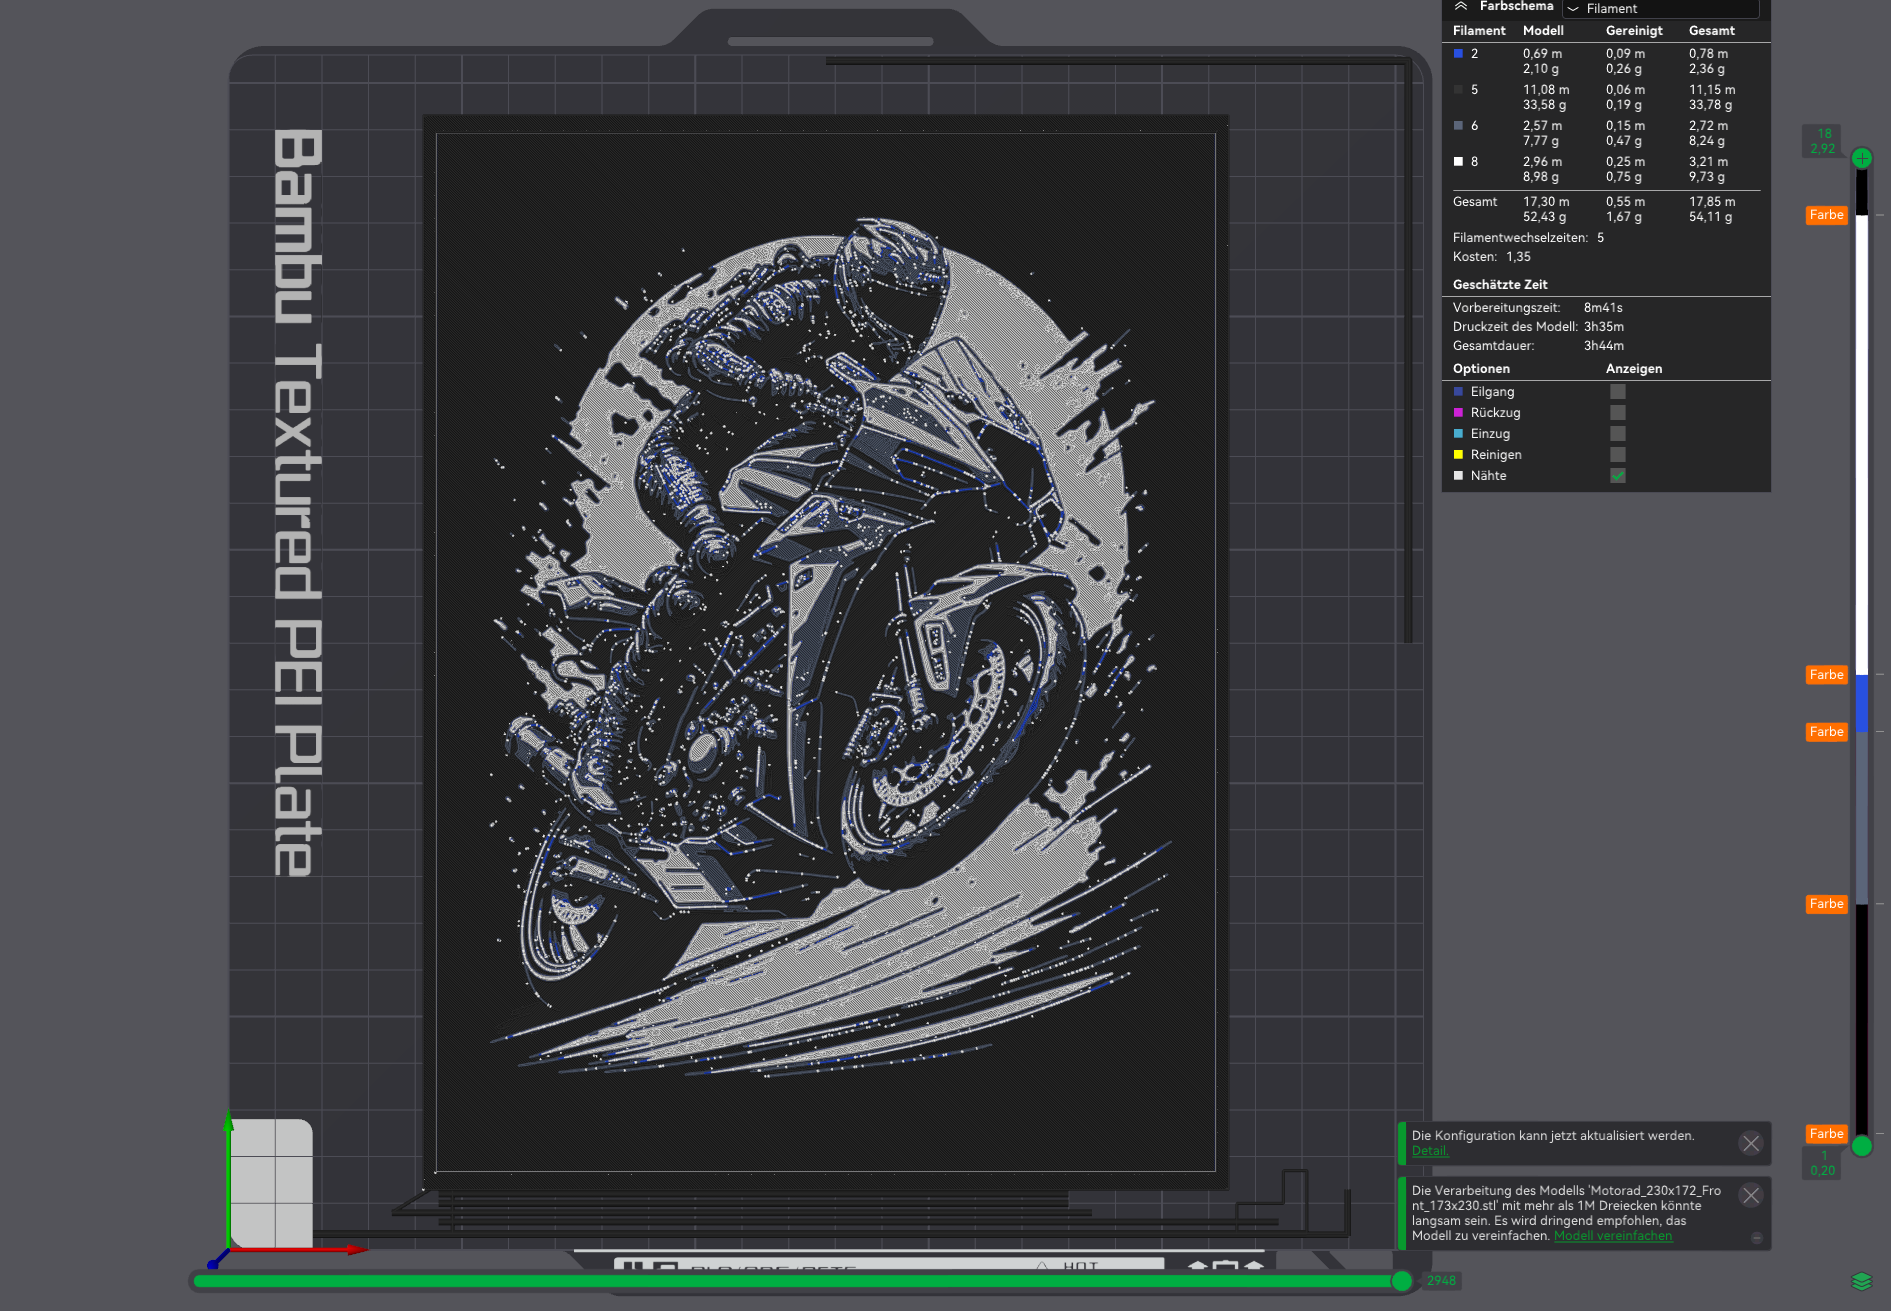Click the Filament column header
Image resolution: width=1891 pixels, height=1311 pixels.
coord(1479,31)
